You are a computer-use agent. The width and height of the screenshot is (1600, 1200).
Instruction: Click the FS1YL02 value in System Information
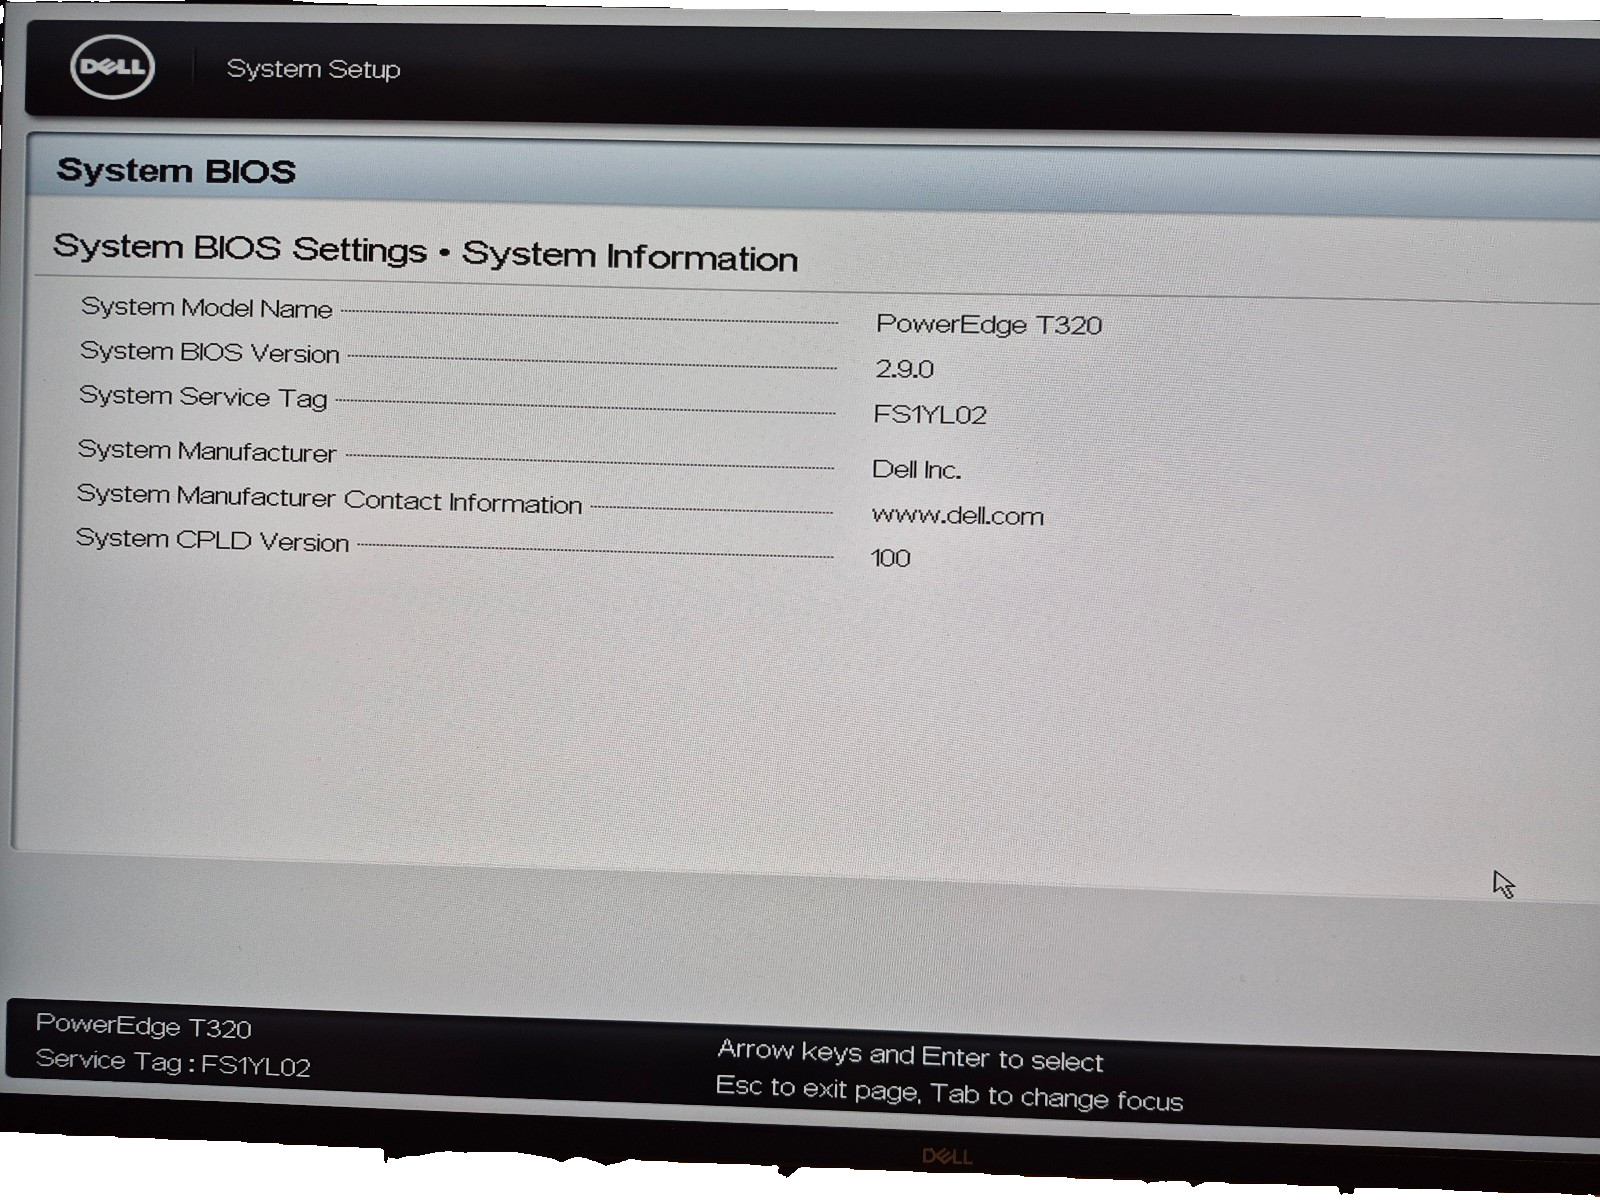(929, 414)
